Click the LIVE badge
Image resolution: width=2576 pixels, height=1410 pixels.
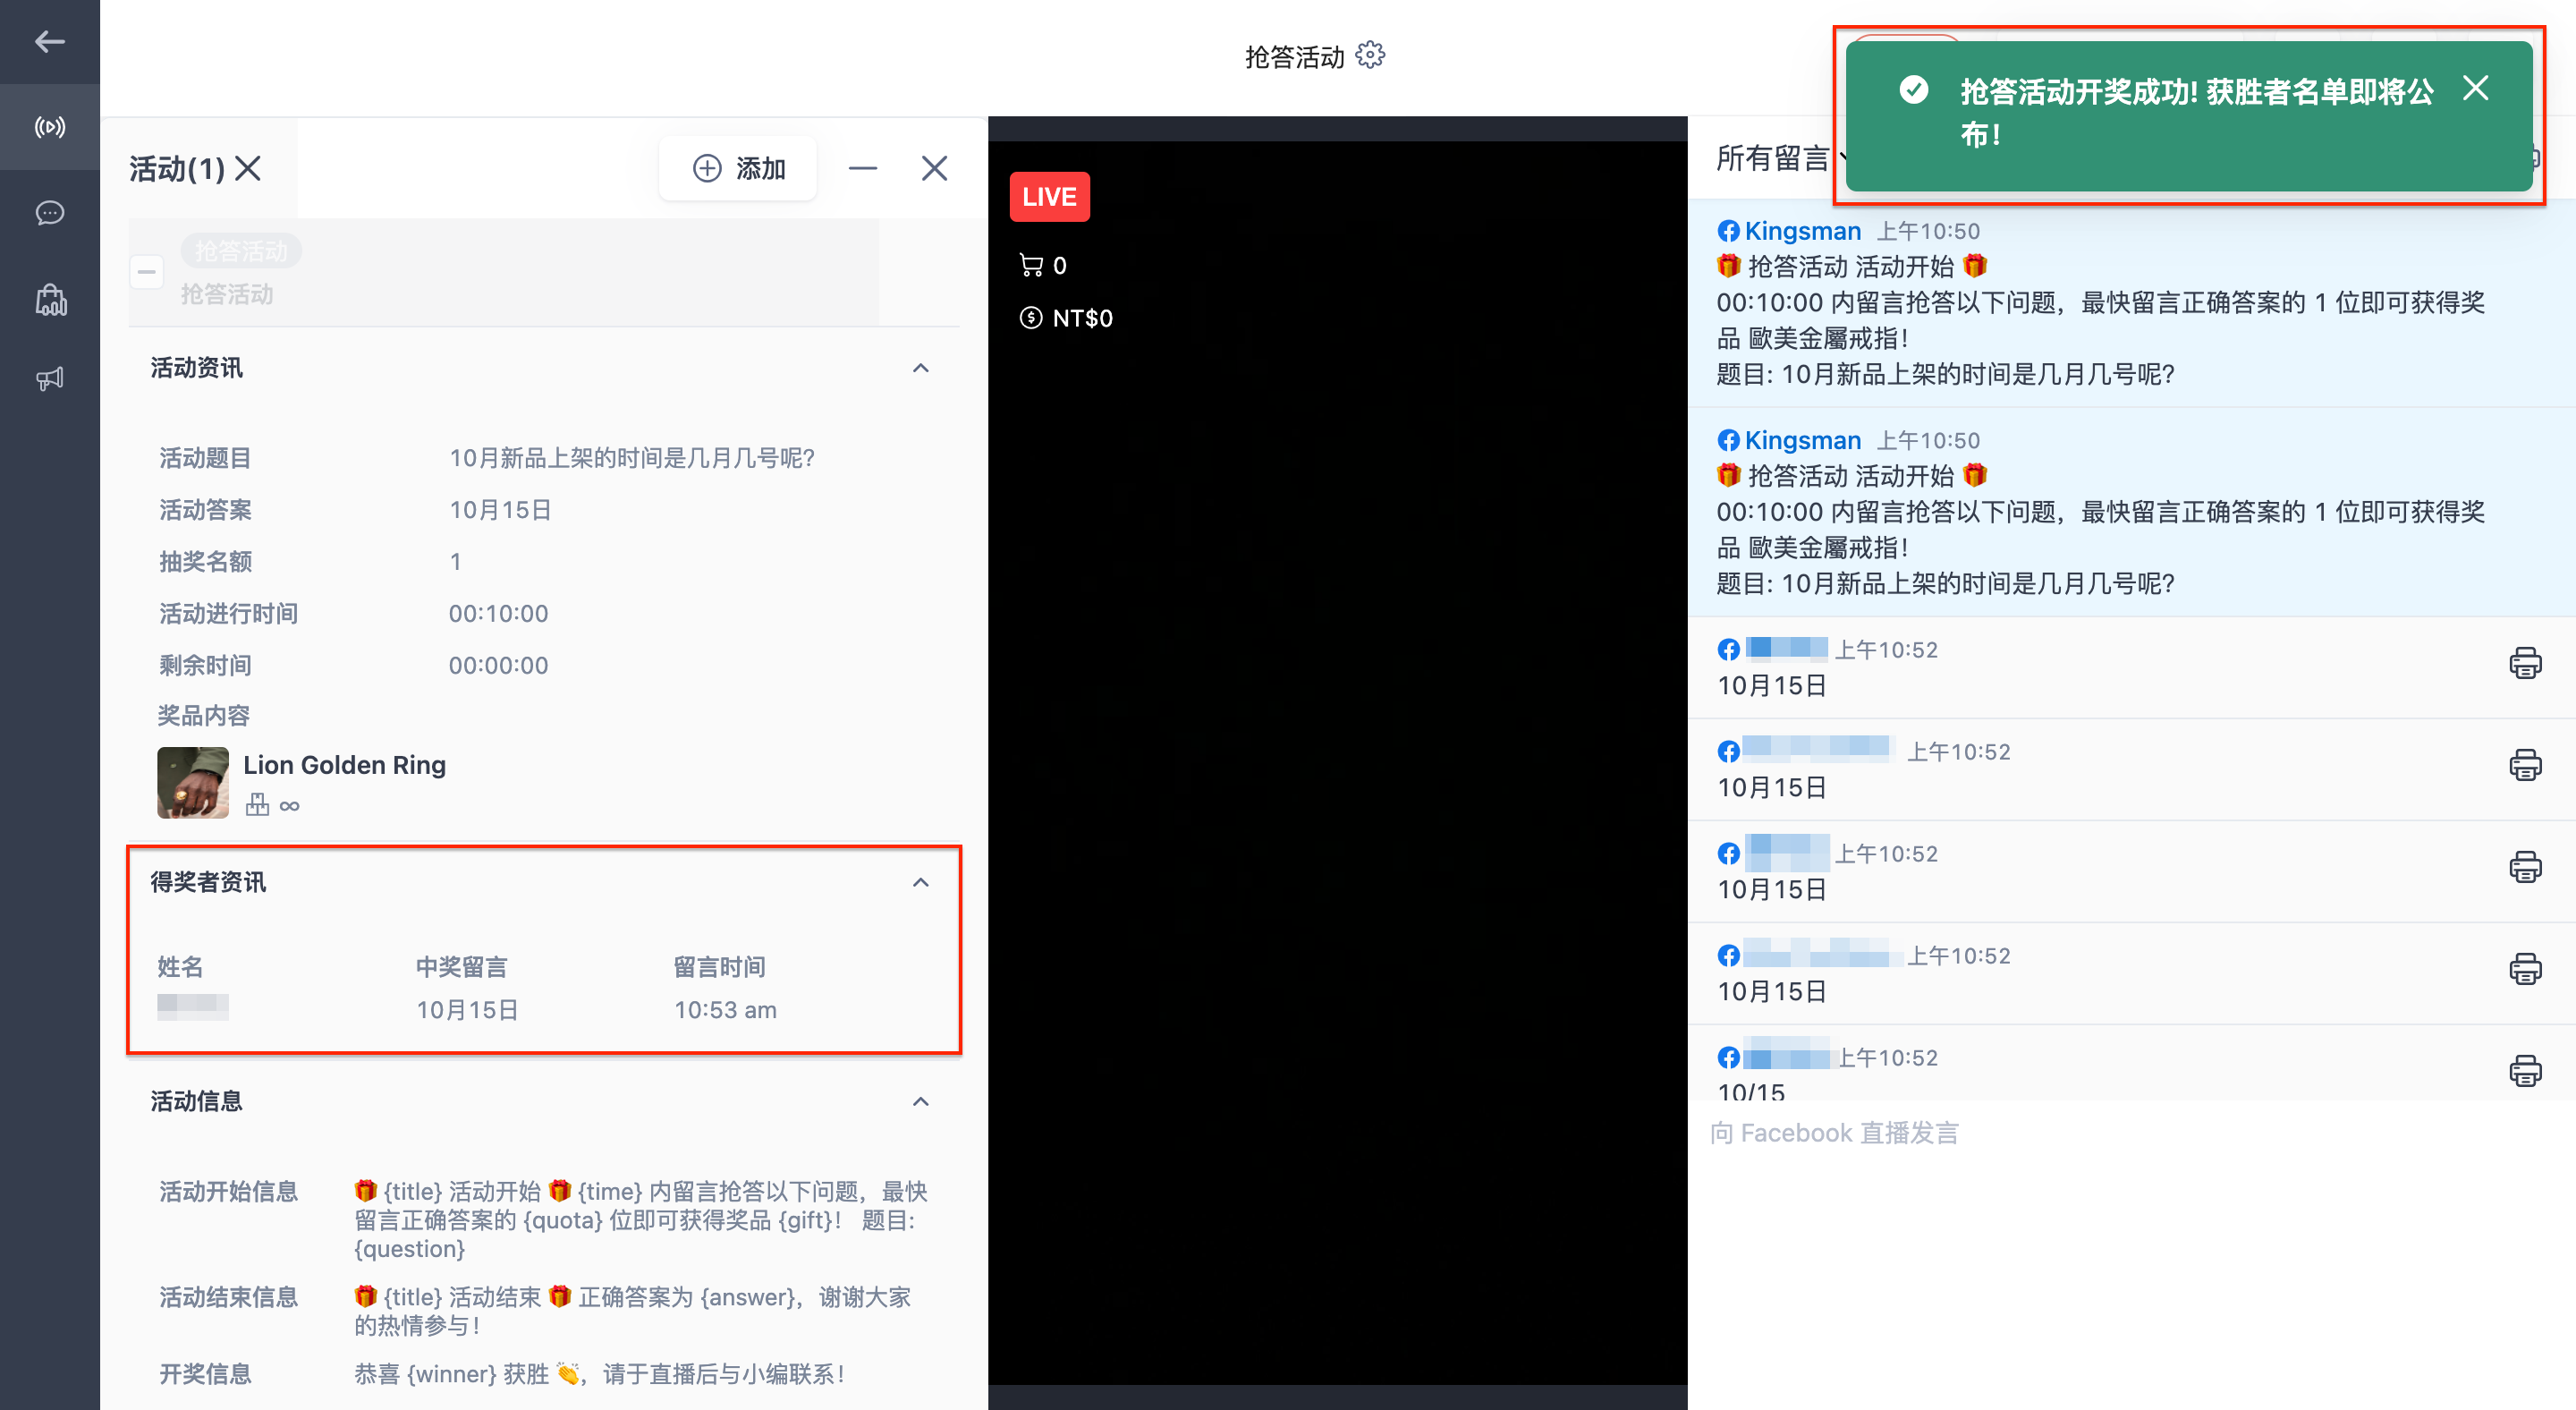pos(1049,196)
